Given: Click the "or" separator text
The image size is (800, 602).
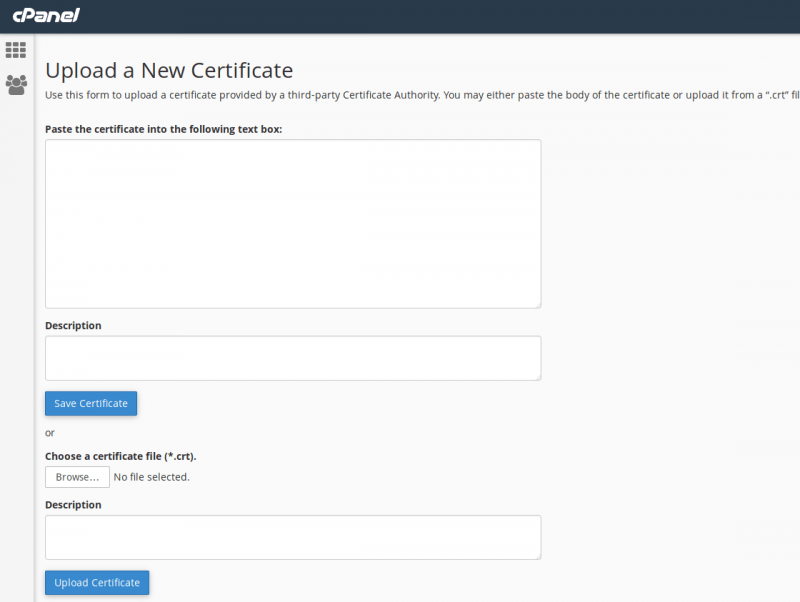Looking at the screenshot, I should coord(50,432).
